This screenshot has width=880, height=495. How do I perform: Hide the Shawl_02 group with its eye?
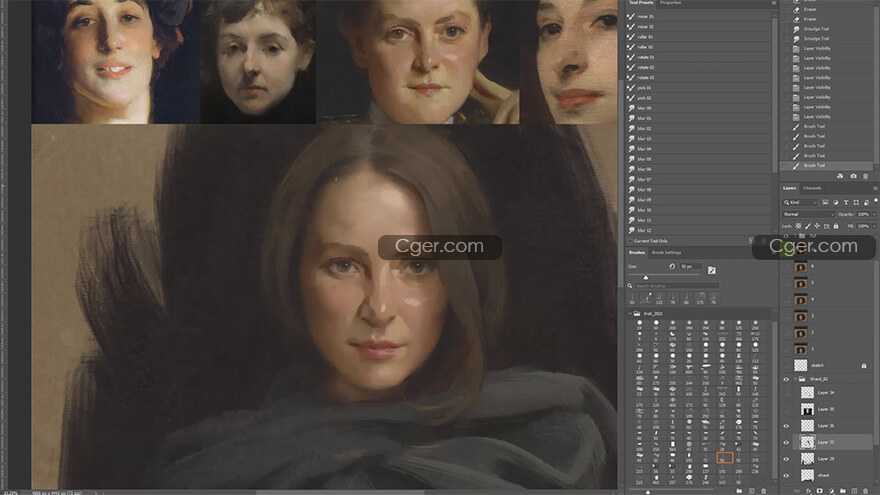click(786, 379)
